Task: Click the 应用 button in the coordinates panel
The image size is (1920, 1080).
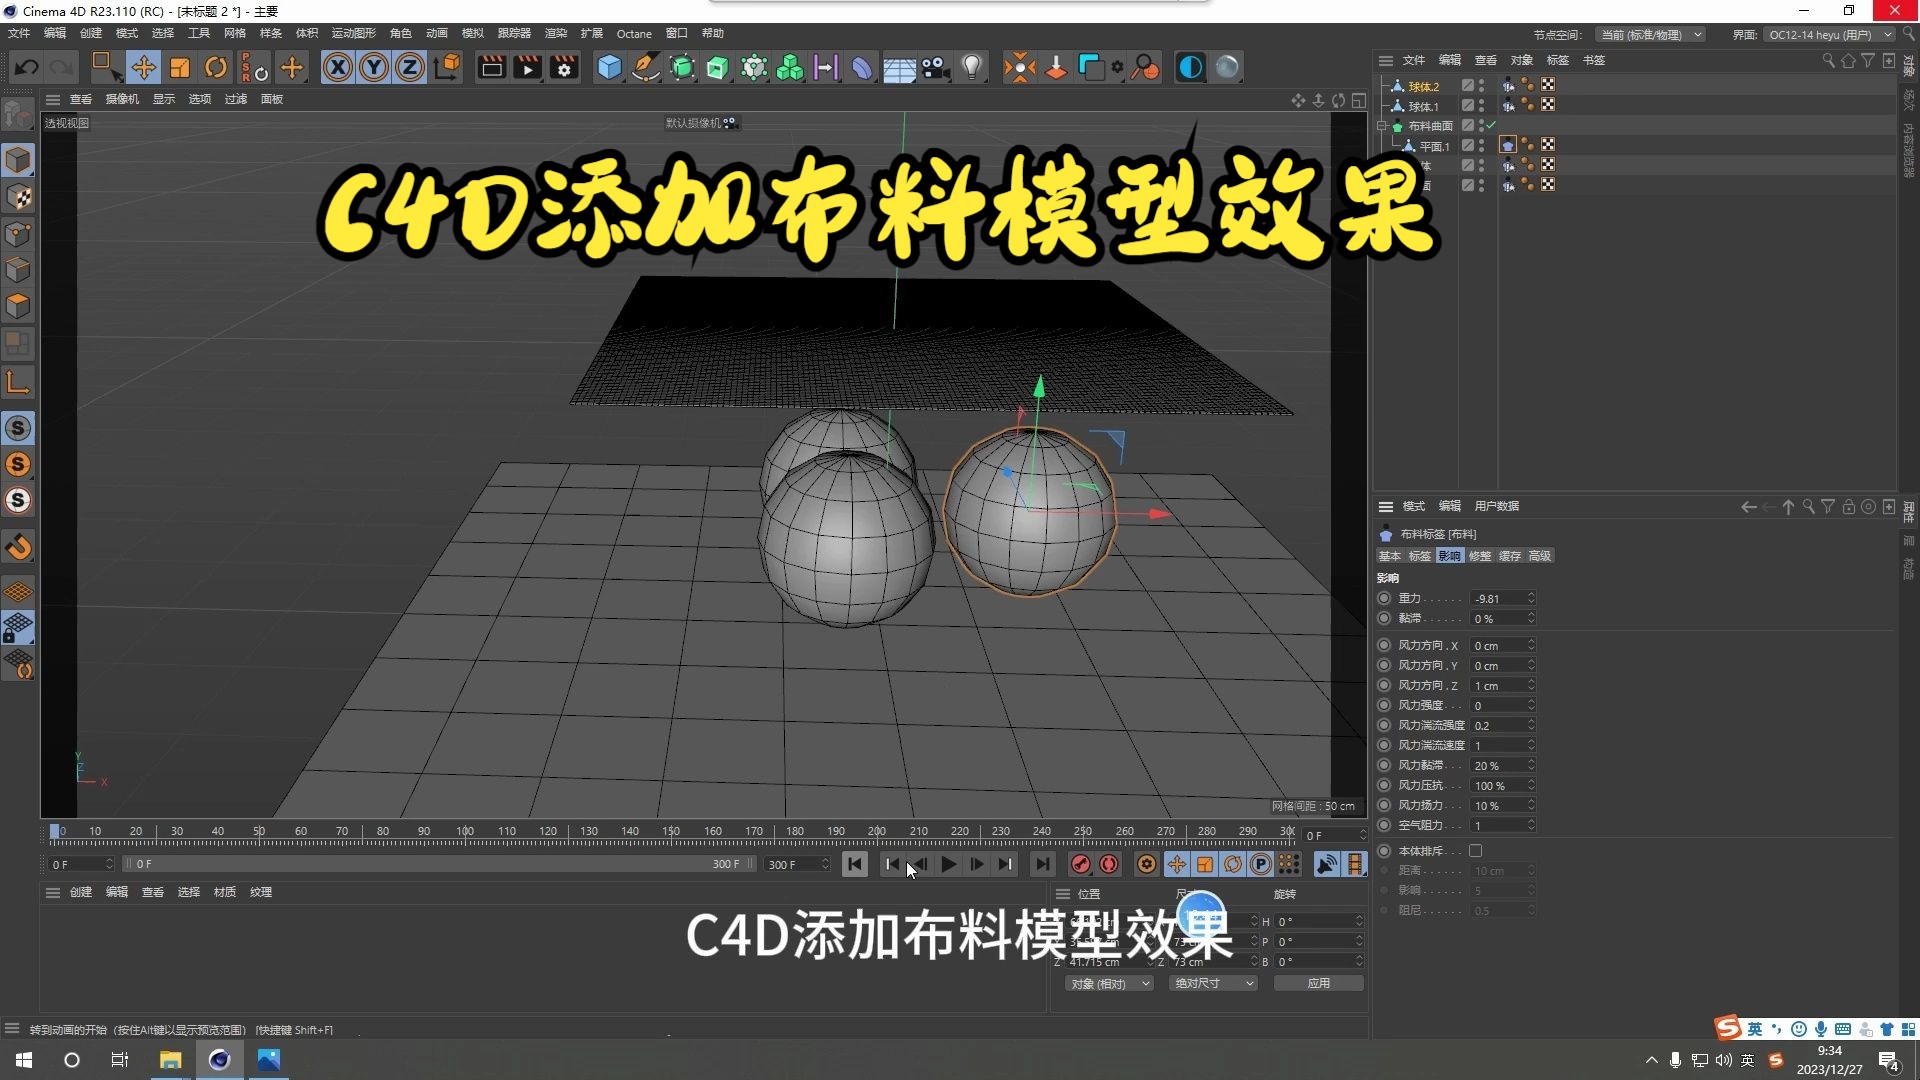Action: pyautogui.click(x=1318, y=983)
